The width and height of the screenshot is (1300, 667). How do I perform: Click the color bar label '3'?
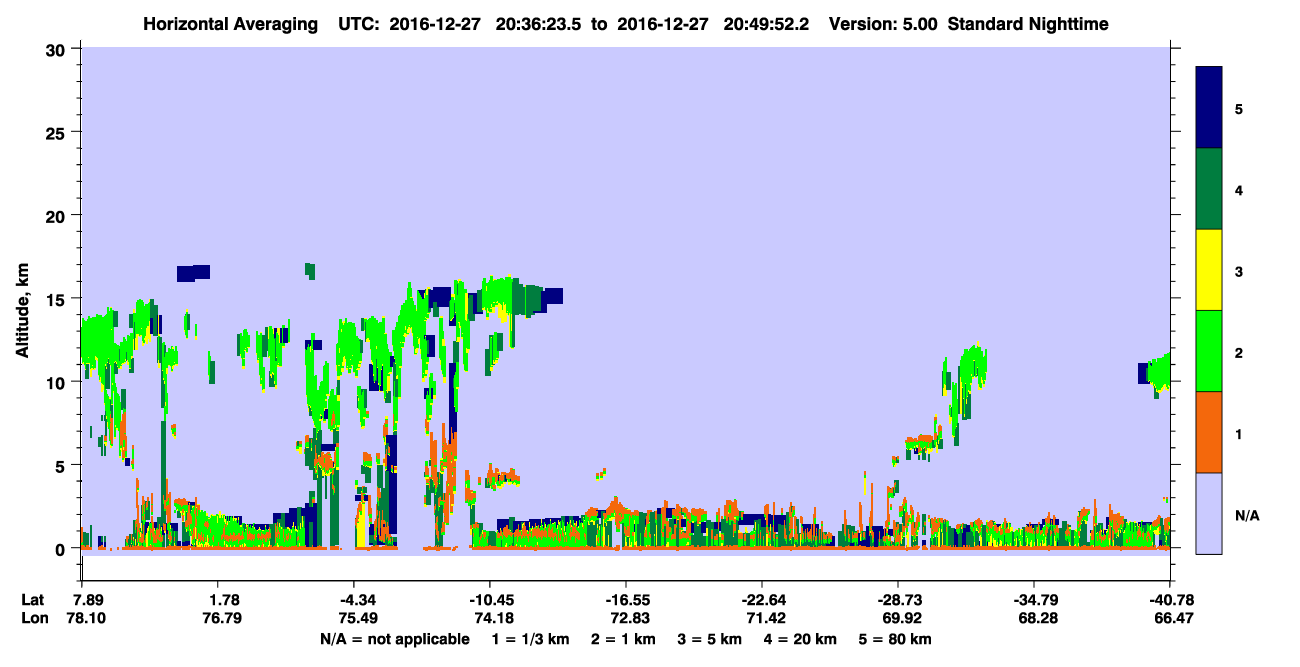coord(1239,271)
